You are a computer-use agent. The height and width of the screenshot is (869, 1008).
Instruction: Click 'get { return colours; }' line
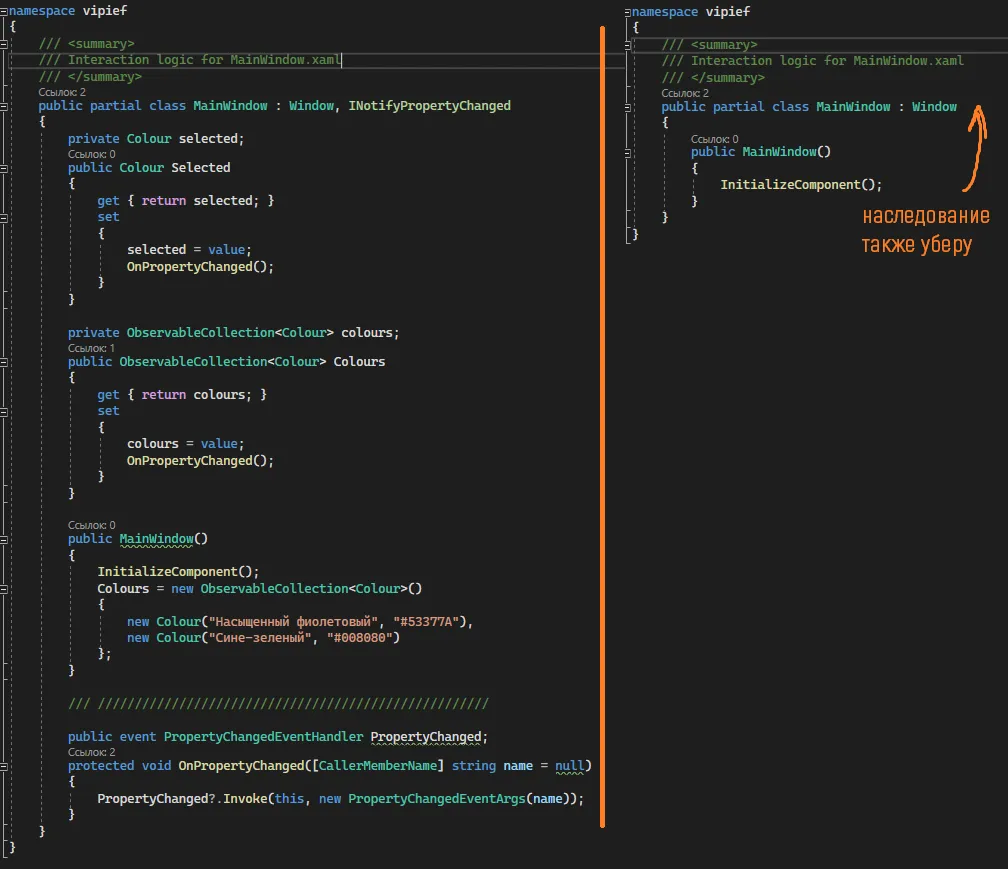182,395
